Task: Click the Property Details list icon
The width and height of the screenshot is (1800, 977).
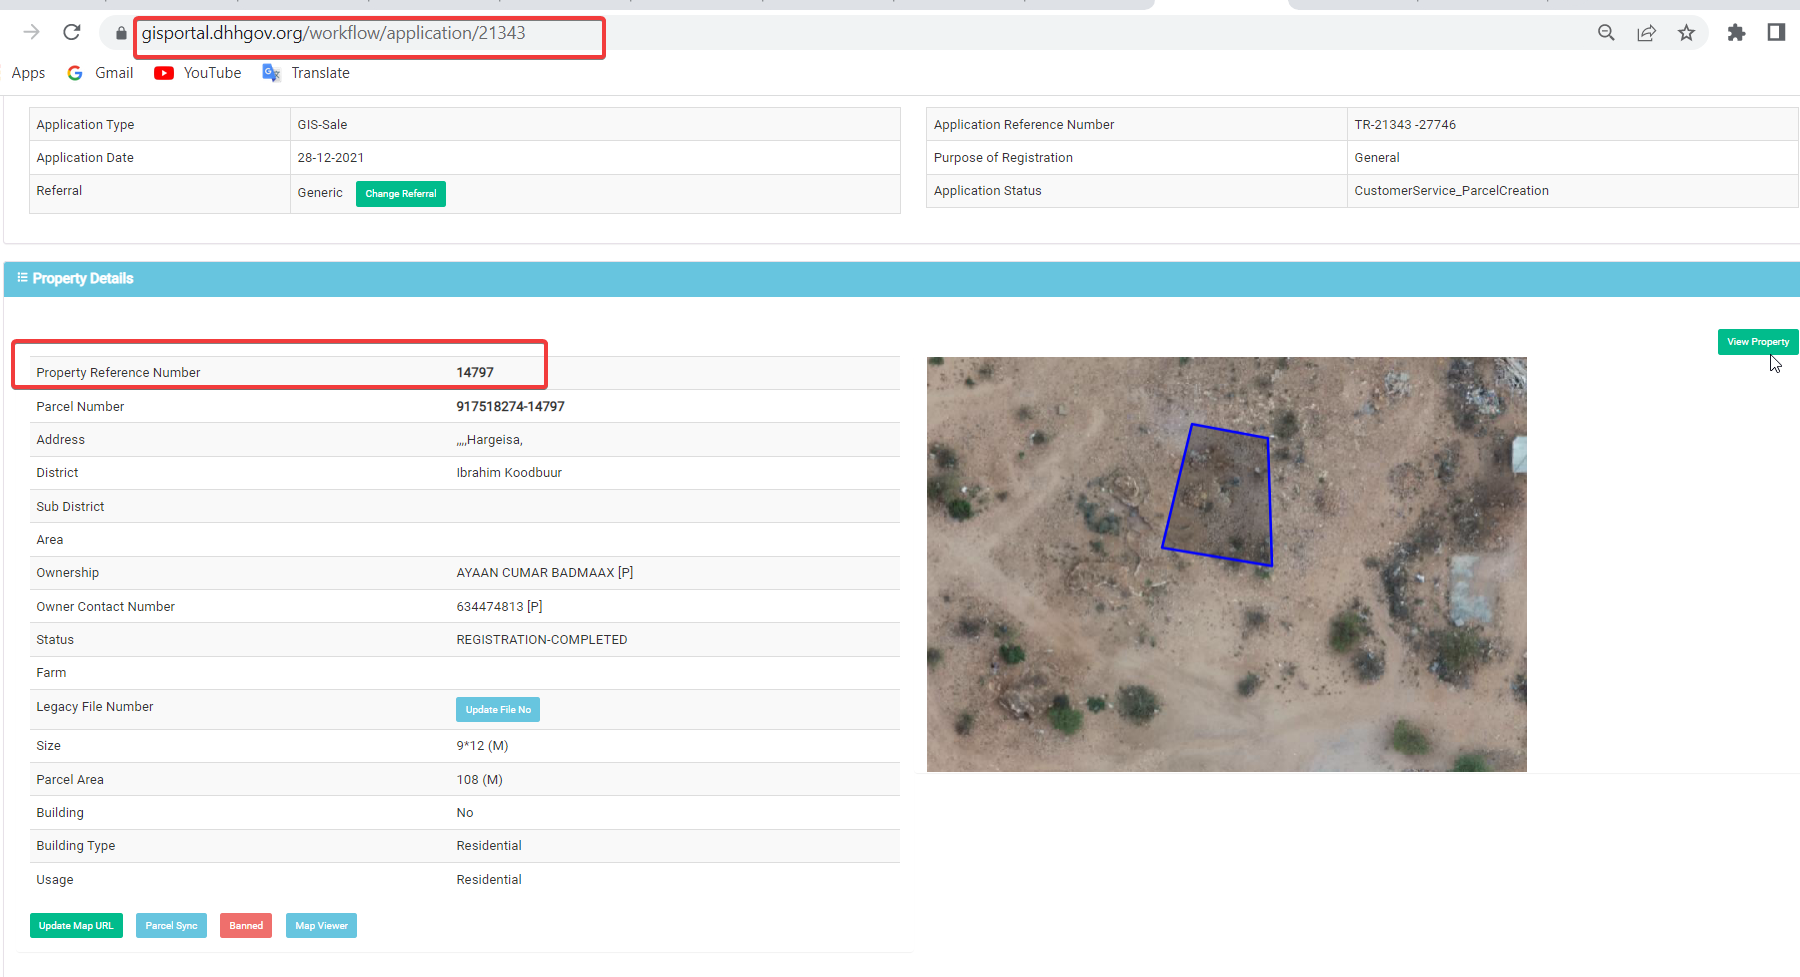Action: pos(22,278)
